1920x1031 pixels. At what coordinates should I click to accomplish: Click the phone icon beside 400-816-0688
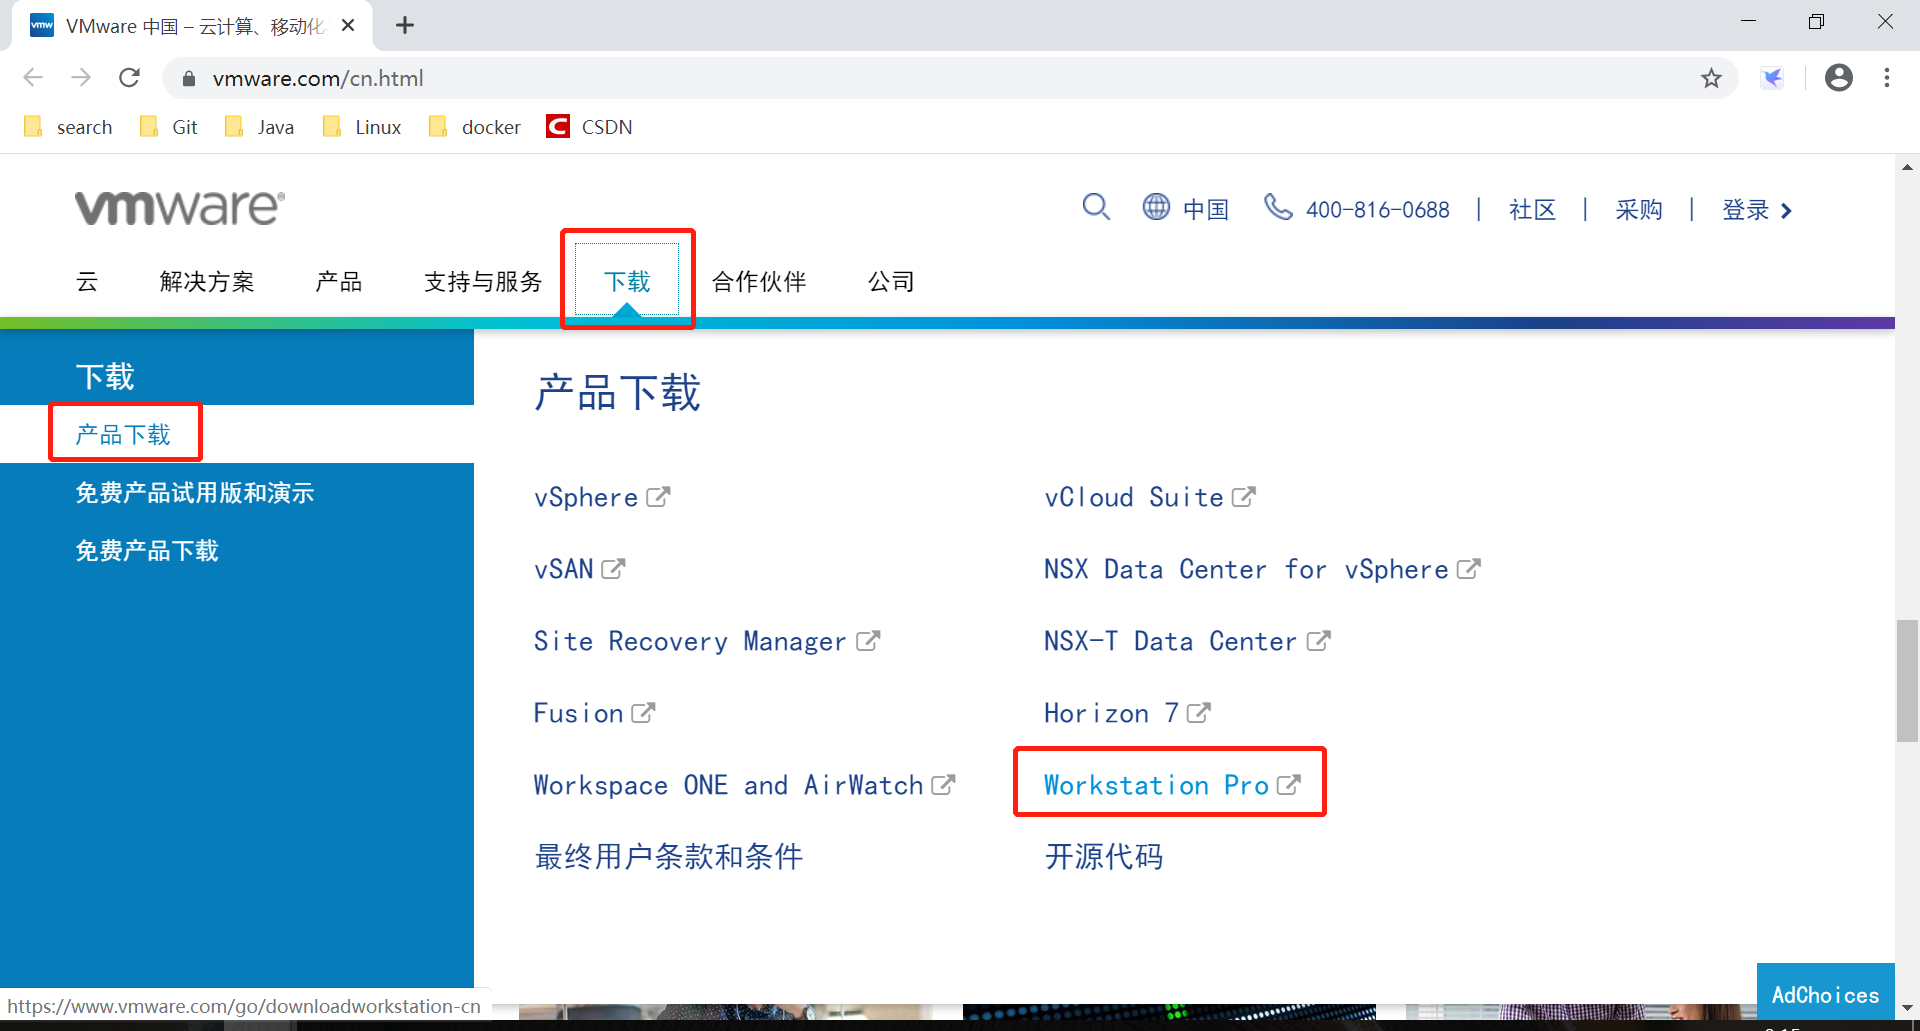(x=1278, y=207)
